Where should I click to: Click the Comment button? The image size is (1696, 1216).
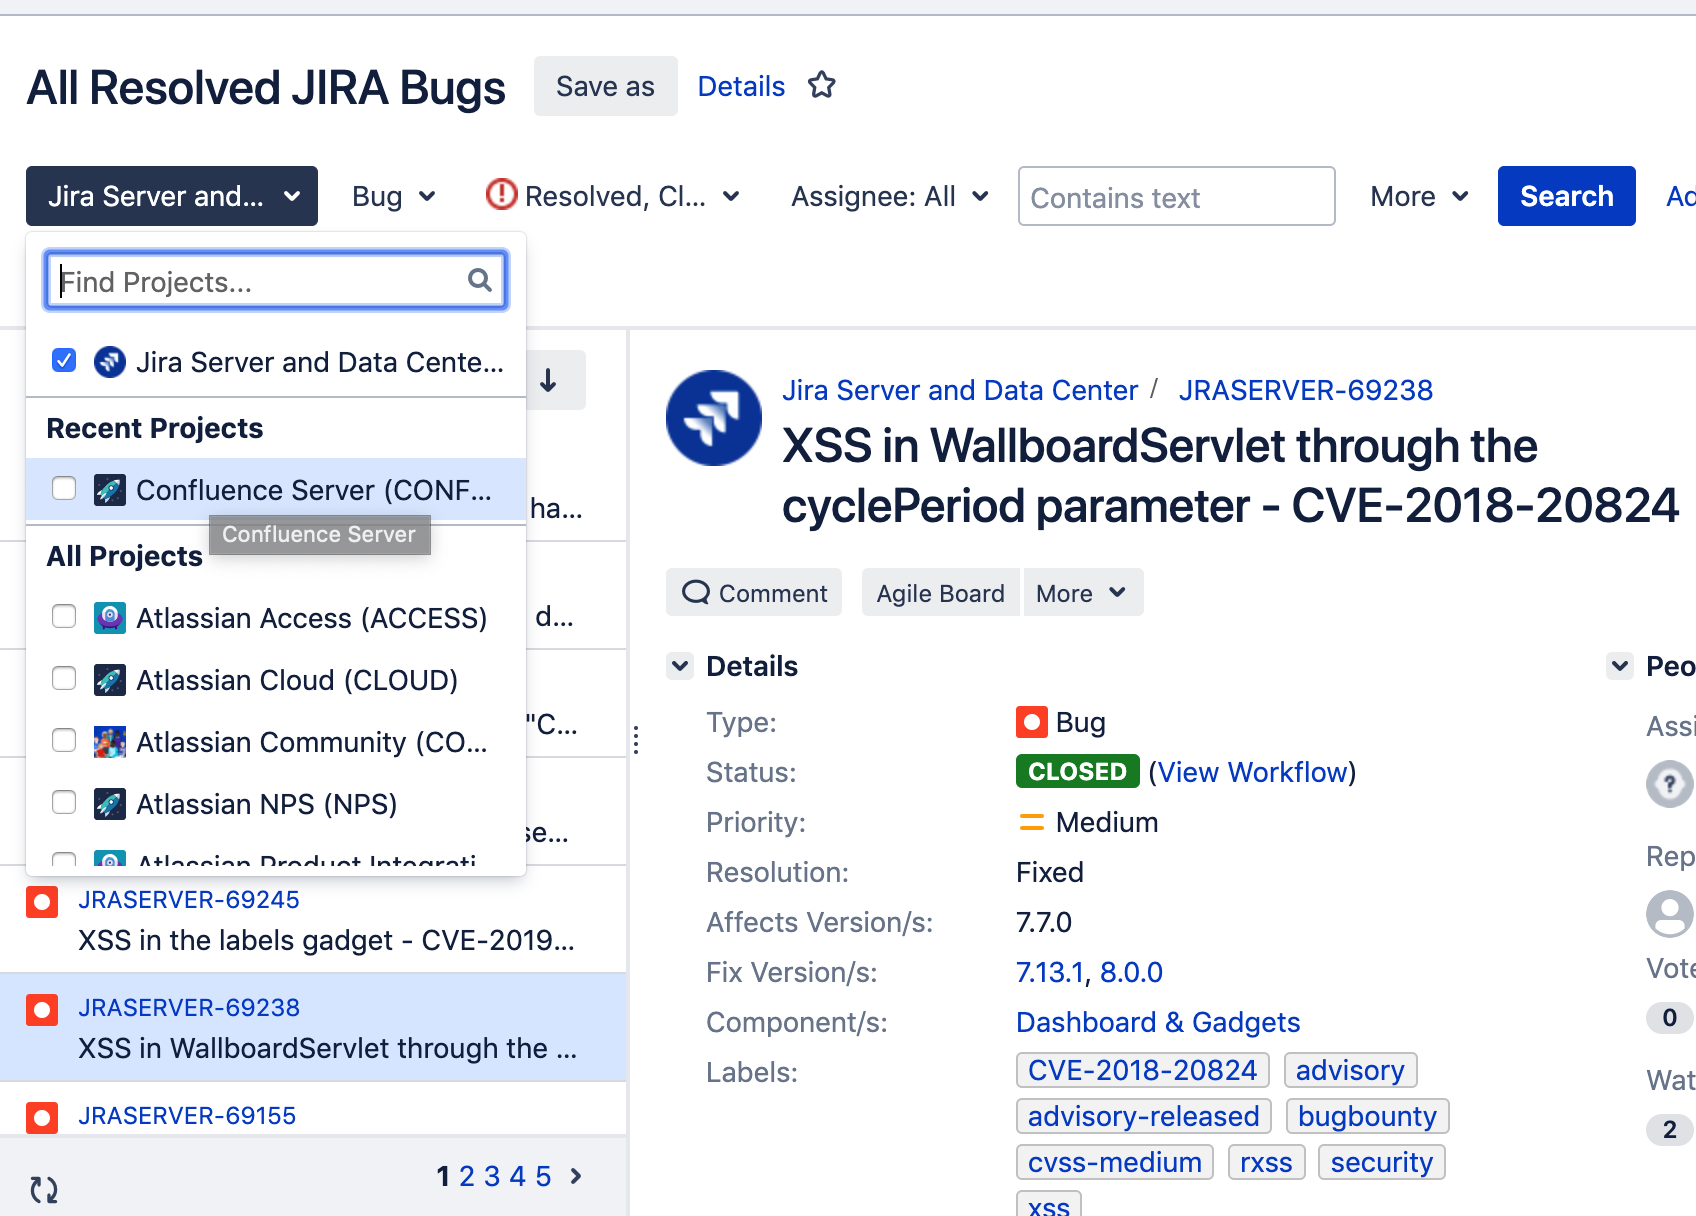(754, 593)
